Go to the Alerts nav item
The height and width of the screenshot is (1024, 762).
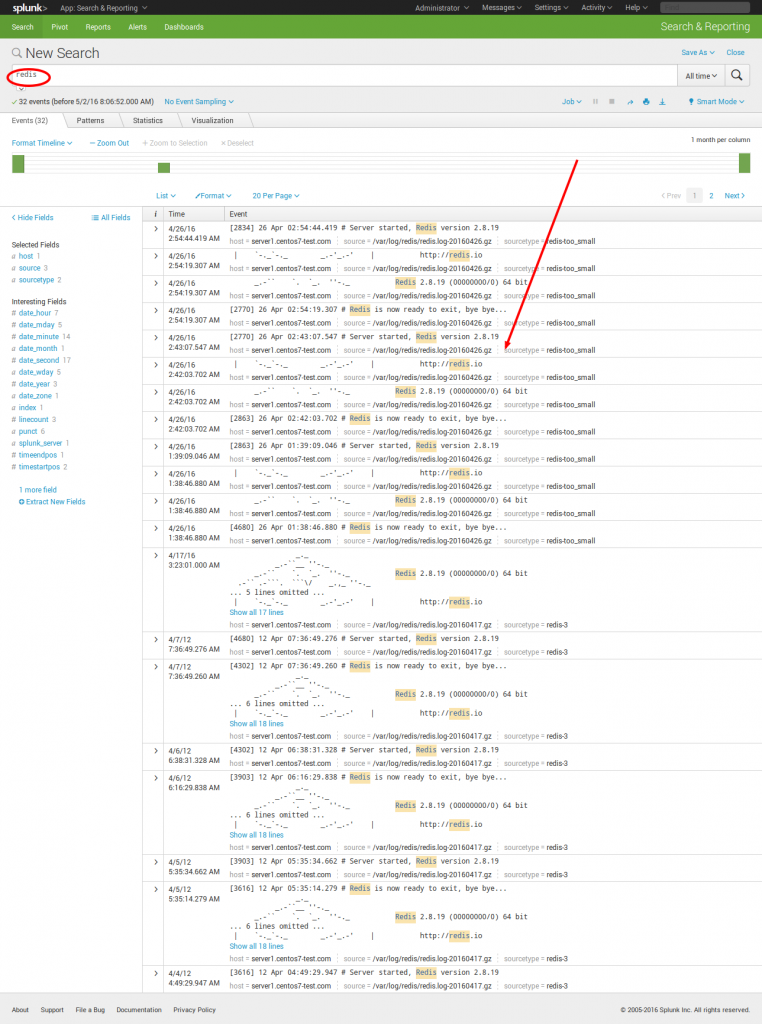[137, 27]
